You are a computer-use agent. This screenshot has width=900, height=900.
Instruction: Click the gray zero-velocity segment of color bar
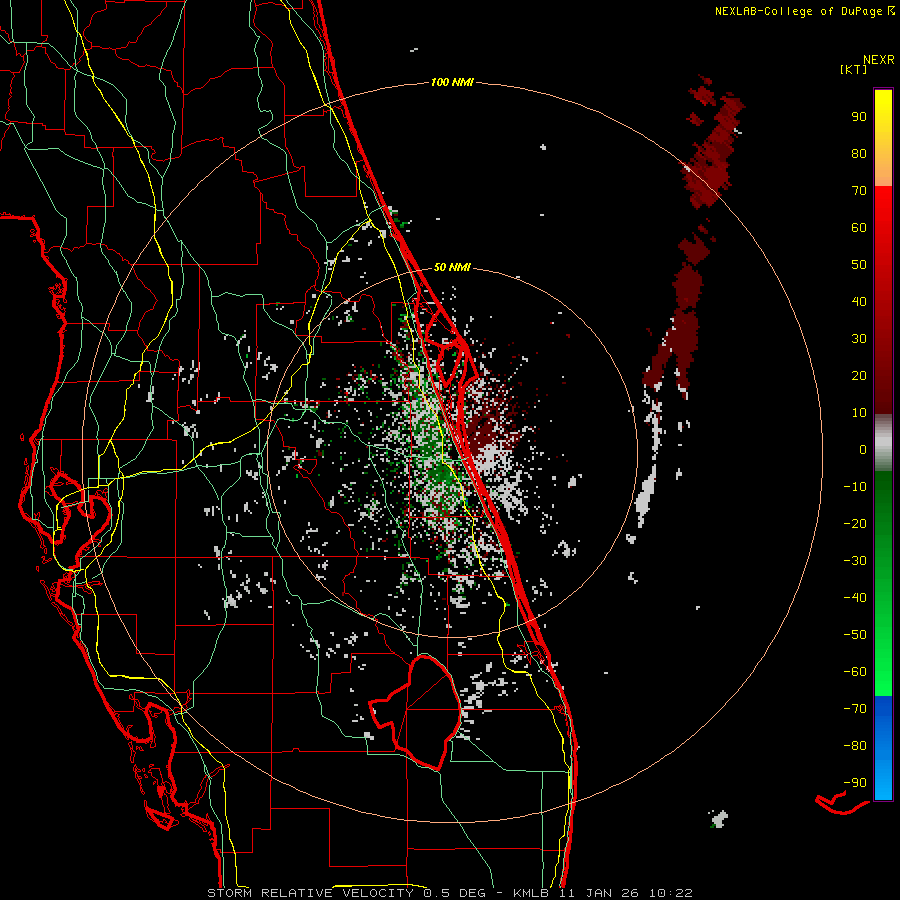pos(883,443)
